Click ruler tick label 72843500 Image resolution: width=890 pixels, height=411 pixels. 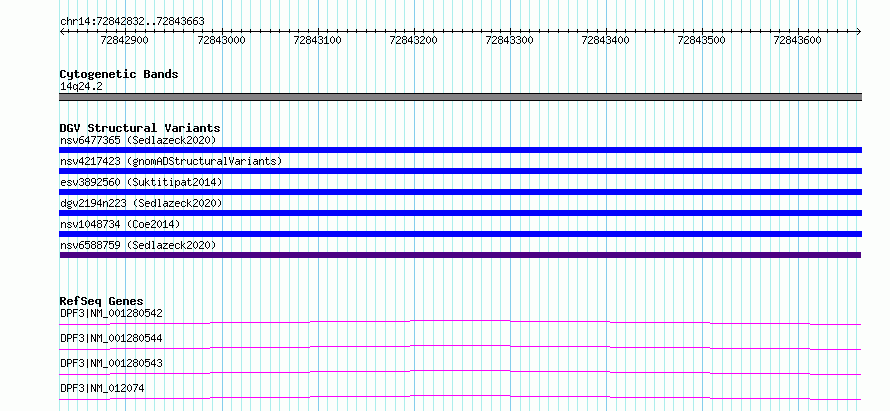point(702,41)
